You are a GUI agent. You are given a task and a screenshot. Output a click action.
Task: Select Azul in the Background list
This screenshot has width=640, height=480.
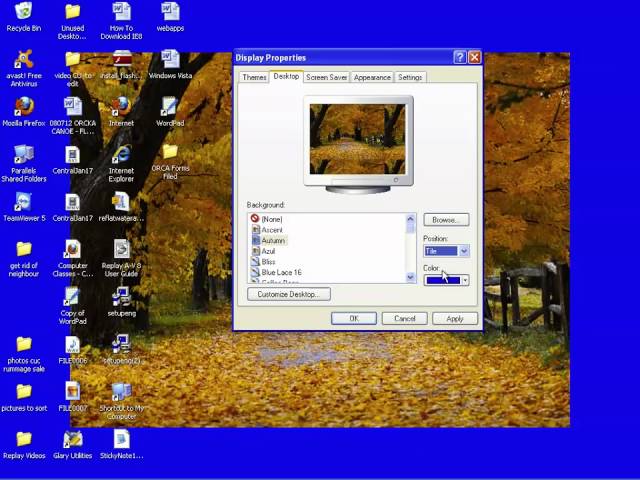(268, 251)
